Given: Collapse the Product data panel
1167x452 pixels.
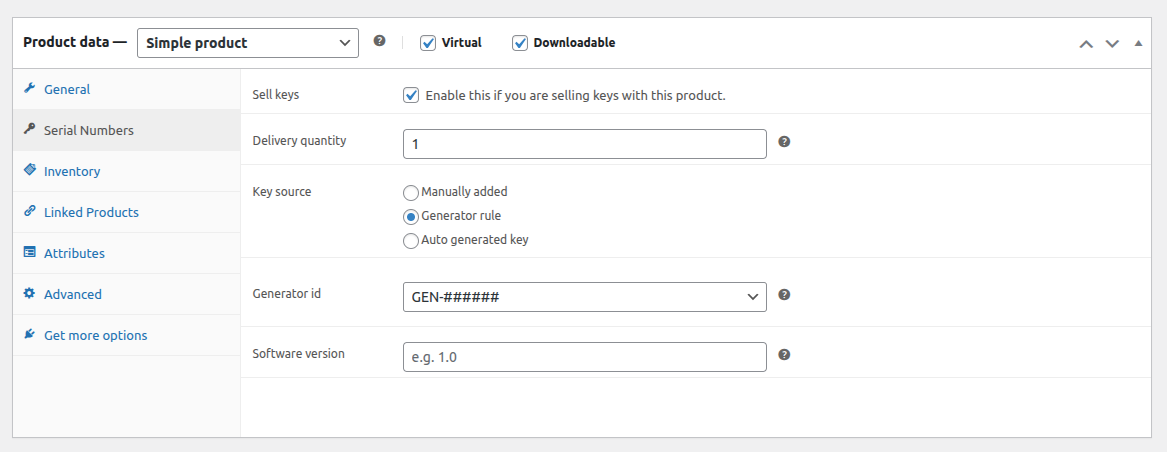Looking at the screenshot, I should click(1138, 43).
